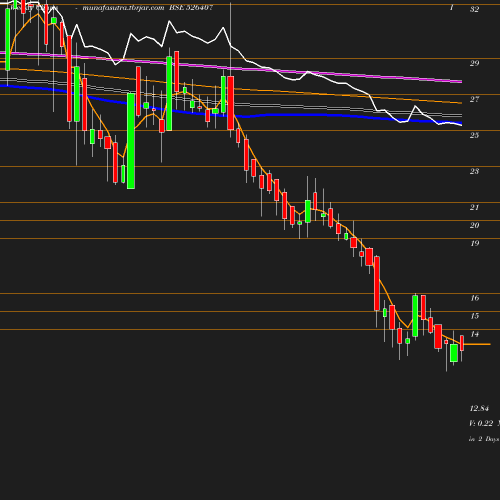Click the 19 price axis label
The width and height of the screenshot is (500, 500).
pyautogui.click(x=474, y=243)
